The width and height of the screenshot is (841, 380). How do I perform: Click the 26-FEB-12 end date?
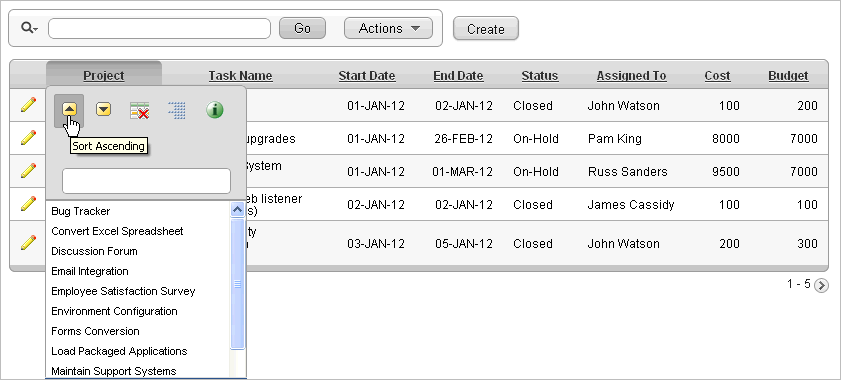pos(463,139)
